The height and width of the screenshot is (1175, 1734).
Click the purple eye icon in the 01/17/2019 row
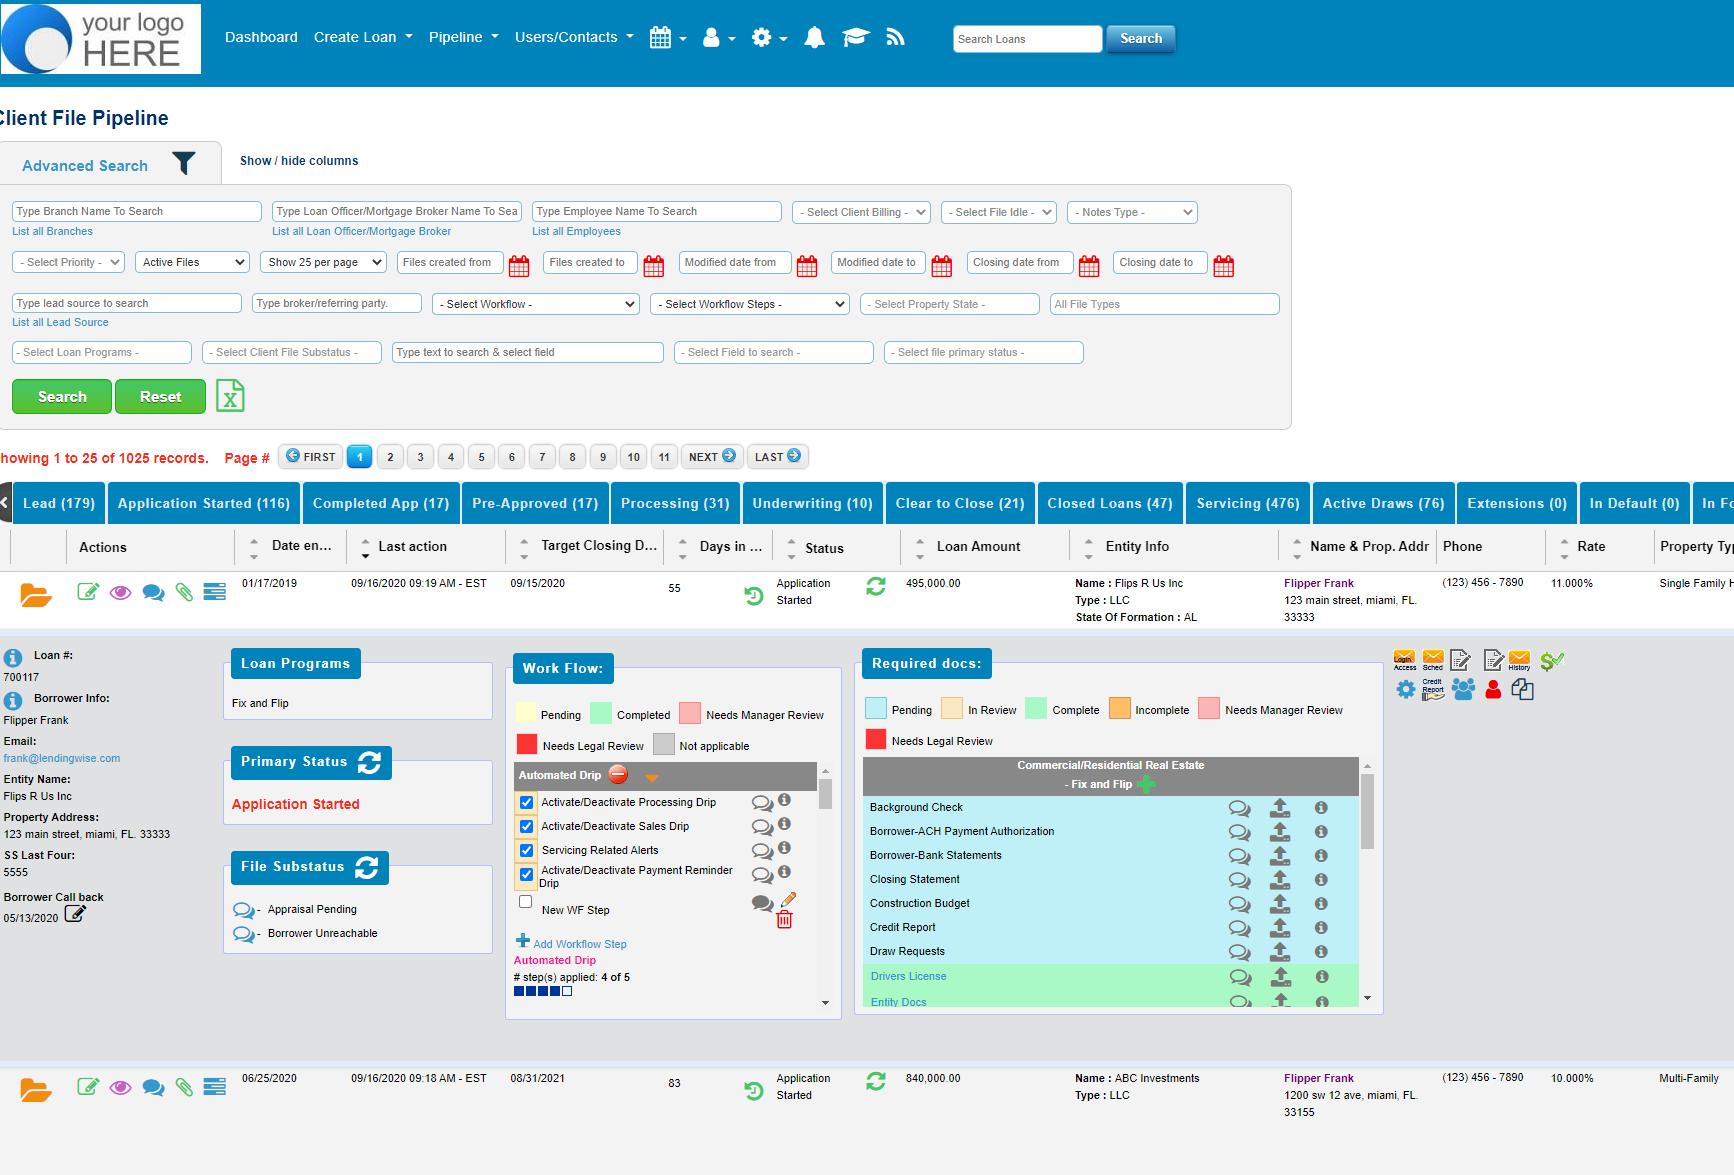[x=120, y=592]
